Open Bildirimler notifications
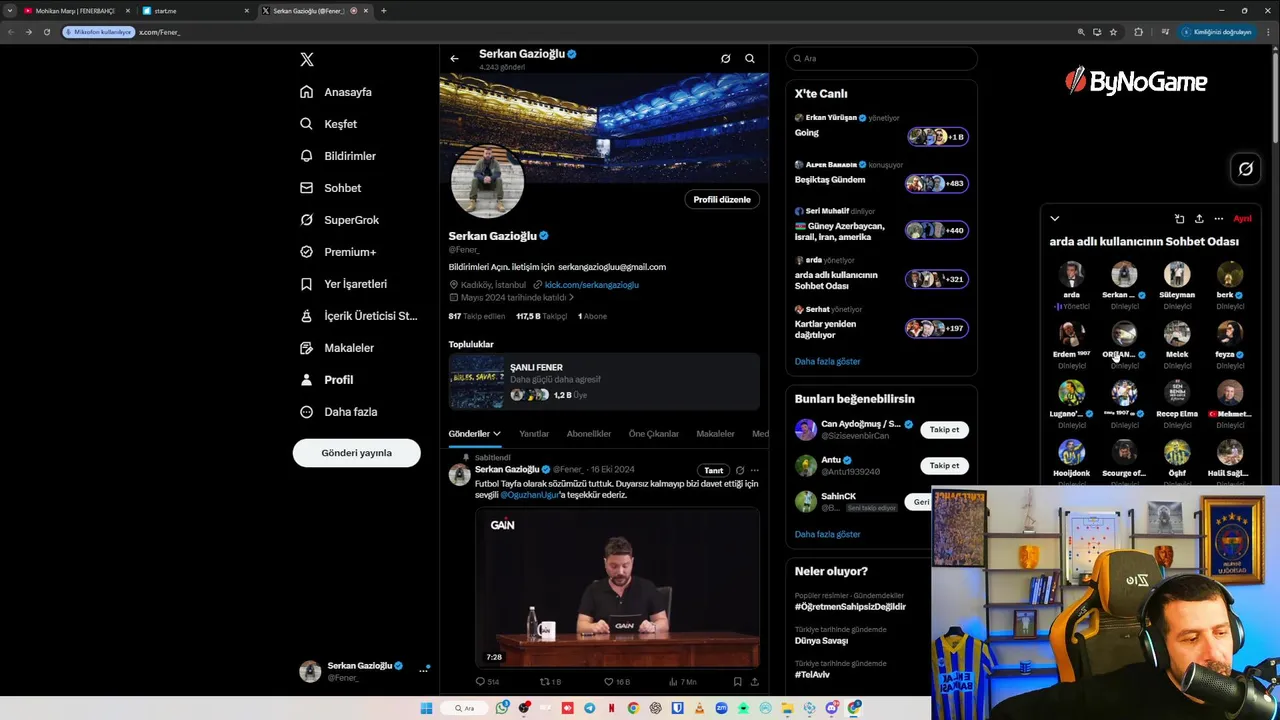This screenshot has height=720, width=1280. [x=338, y=156]
